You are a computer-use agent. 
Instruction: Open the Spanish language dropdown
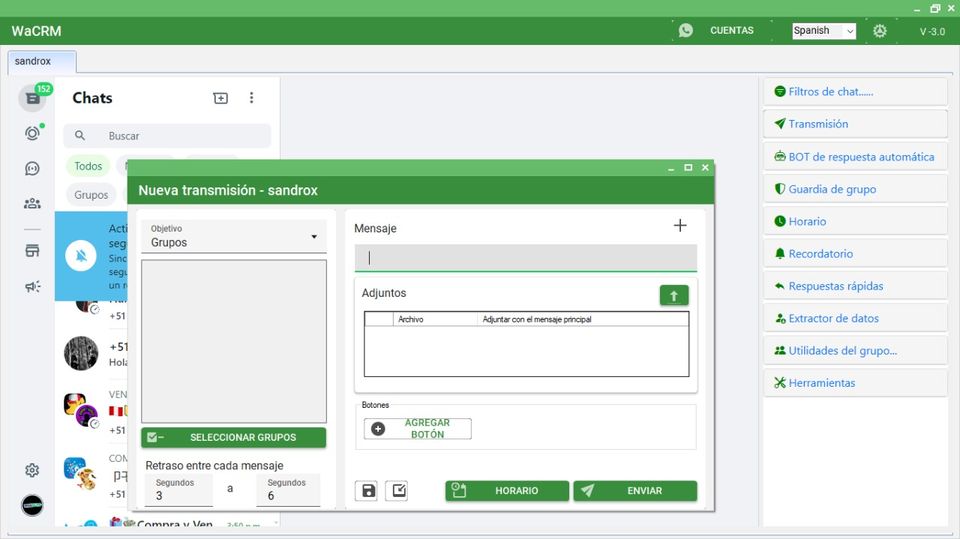click(823, 31)
